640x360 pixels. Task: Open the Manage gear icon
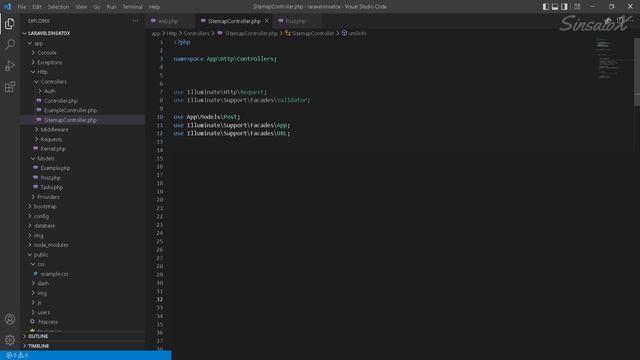coord(10,340)
